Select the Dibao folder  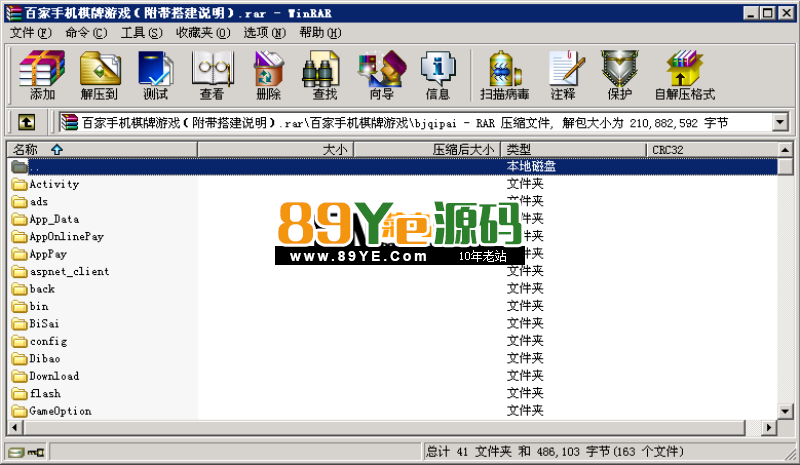pos(36,358)
